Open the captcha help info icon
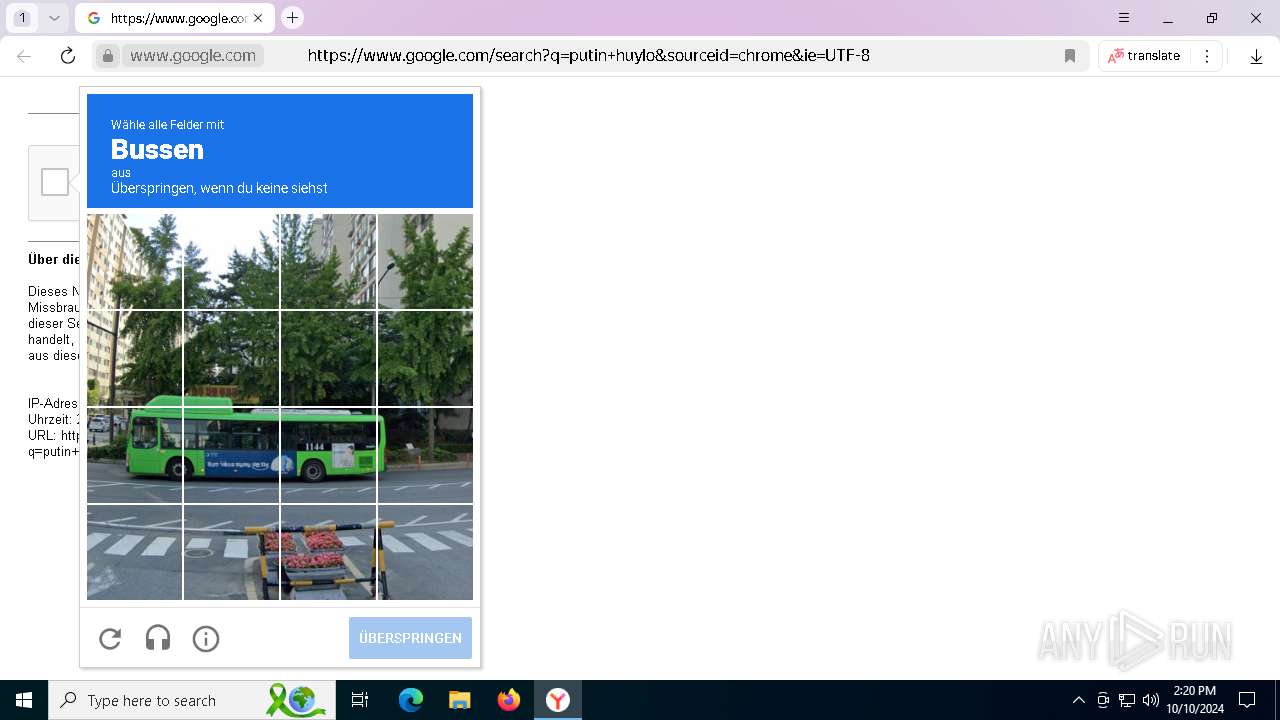This screenshot has height=720, width=1280. (206, 638)
